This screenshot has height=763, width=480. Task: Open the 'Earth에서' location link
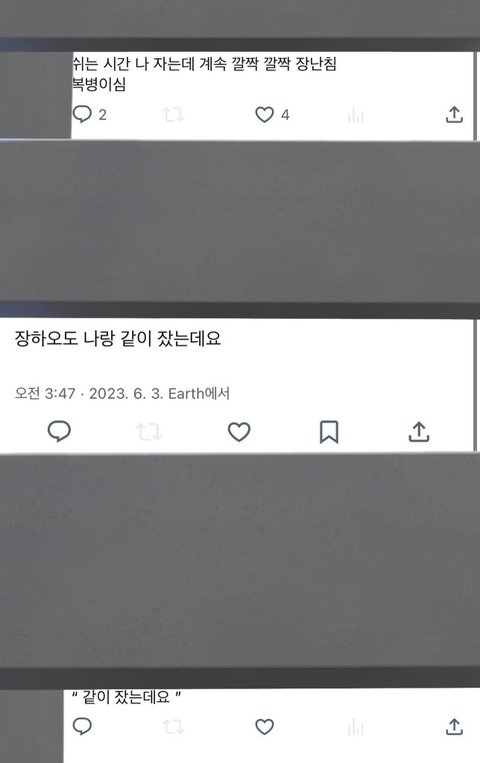199,393
